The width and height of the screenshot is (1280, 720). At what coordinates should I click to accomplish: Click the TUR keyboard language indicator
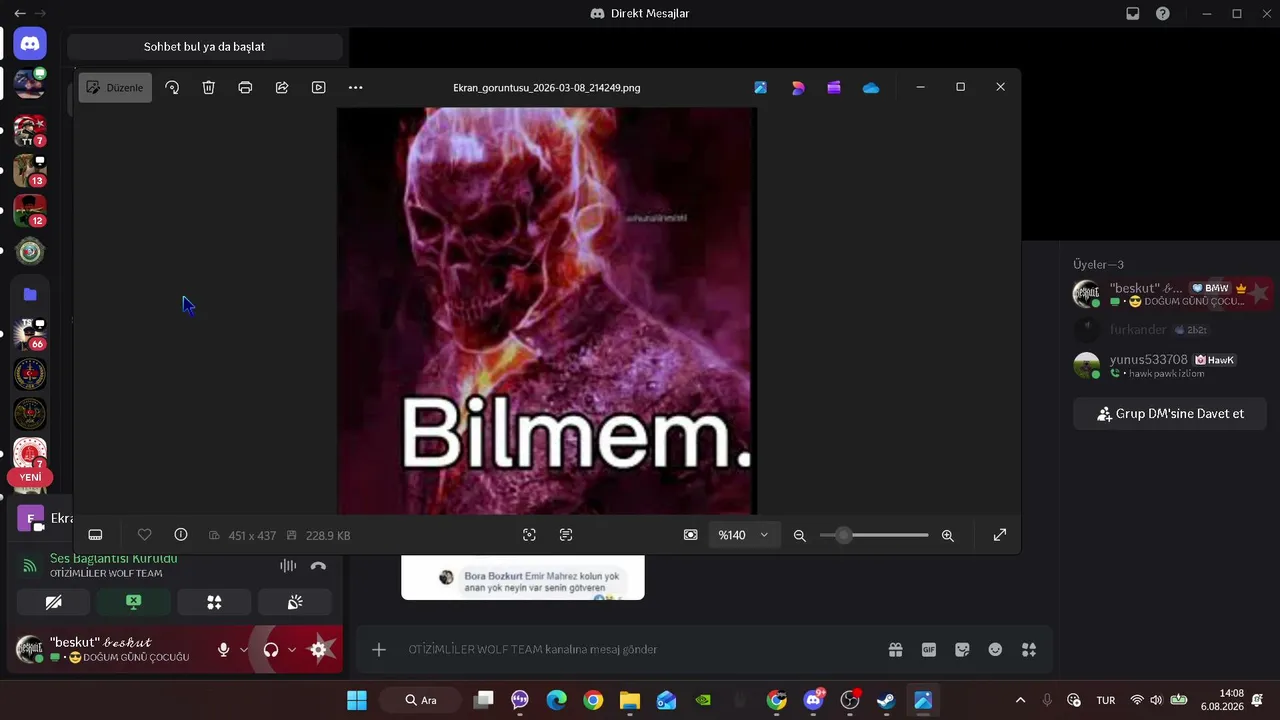coord(1106,700)
